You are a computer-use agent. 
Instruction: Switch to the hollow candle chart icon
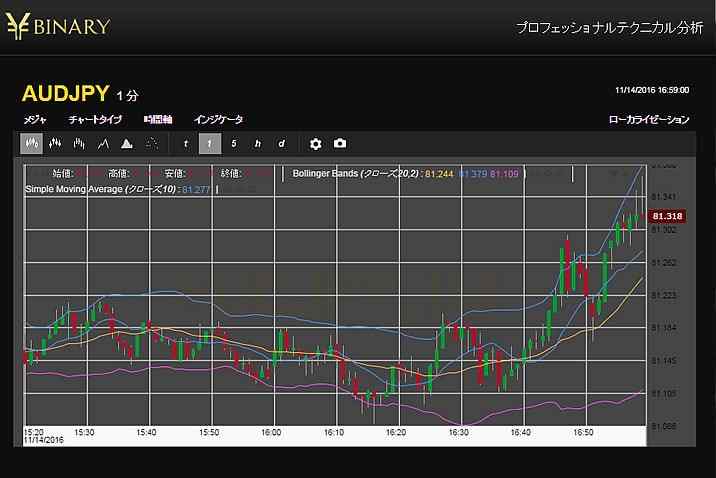55,143
